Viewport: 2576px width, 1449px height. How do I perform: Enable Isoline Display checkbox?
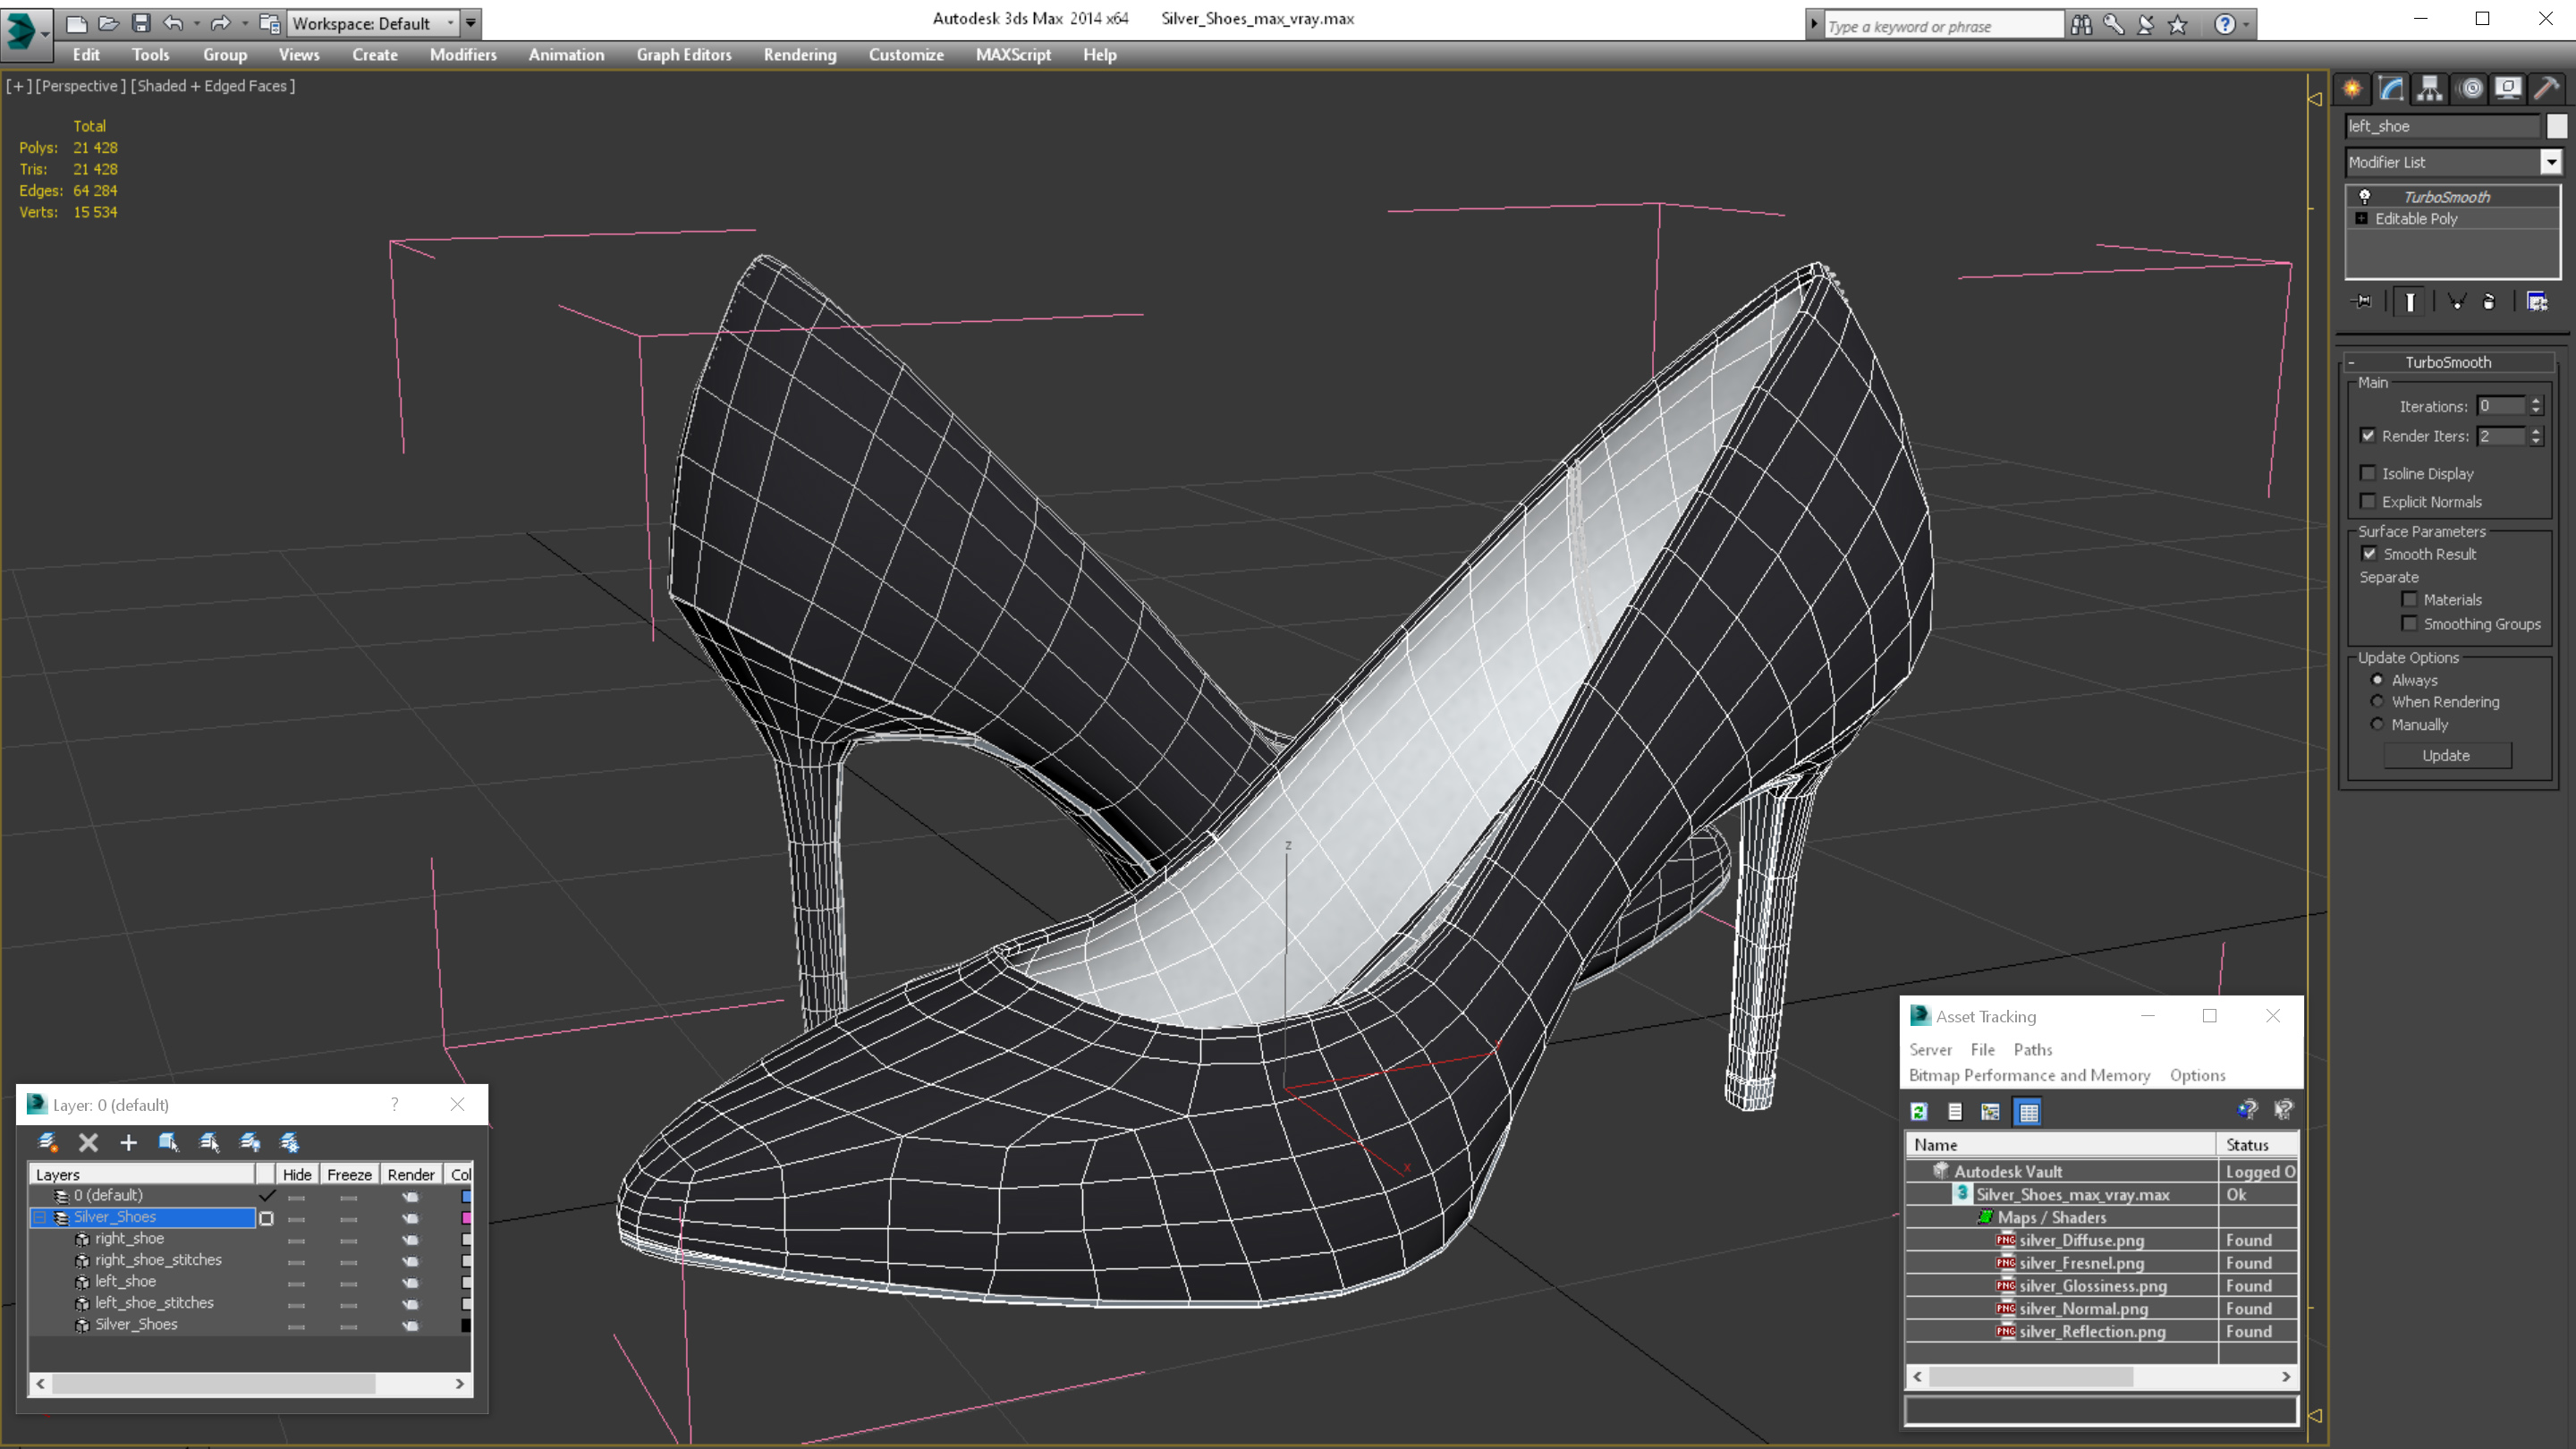(x=2368, y=473)
